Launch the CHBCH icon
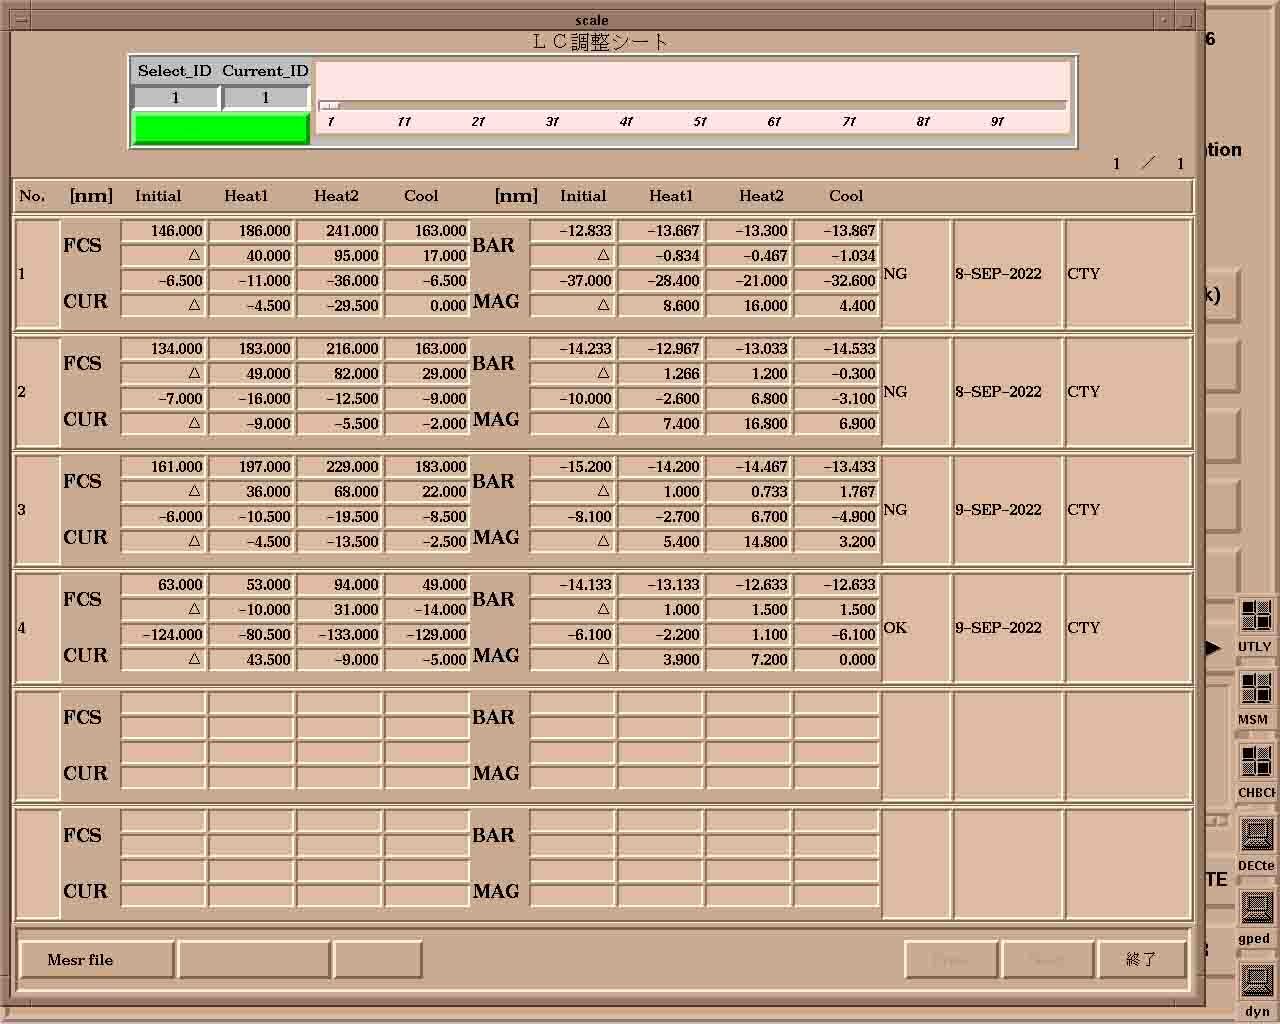This screenshot has height=1024, width=1280. point(1256,762)
